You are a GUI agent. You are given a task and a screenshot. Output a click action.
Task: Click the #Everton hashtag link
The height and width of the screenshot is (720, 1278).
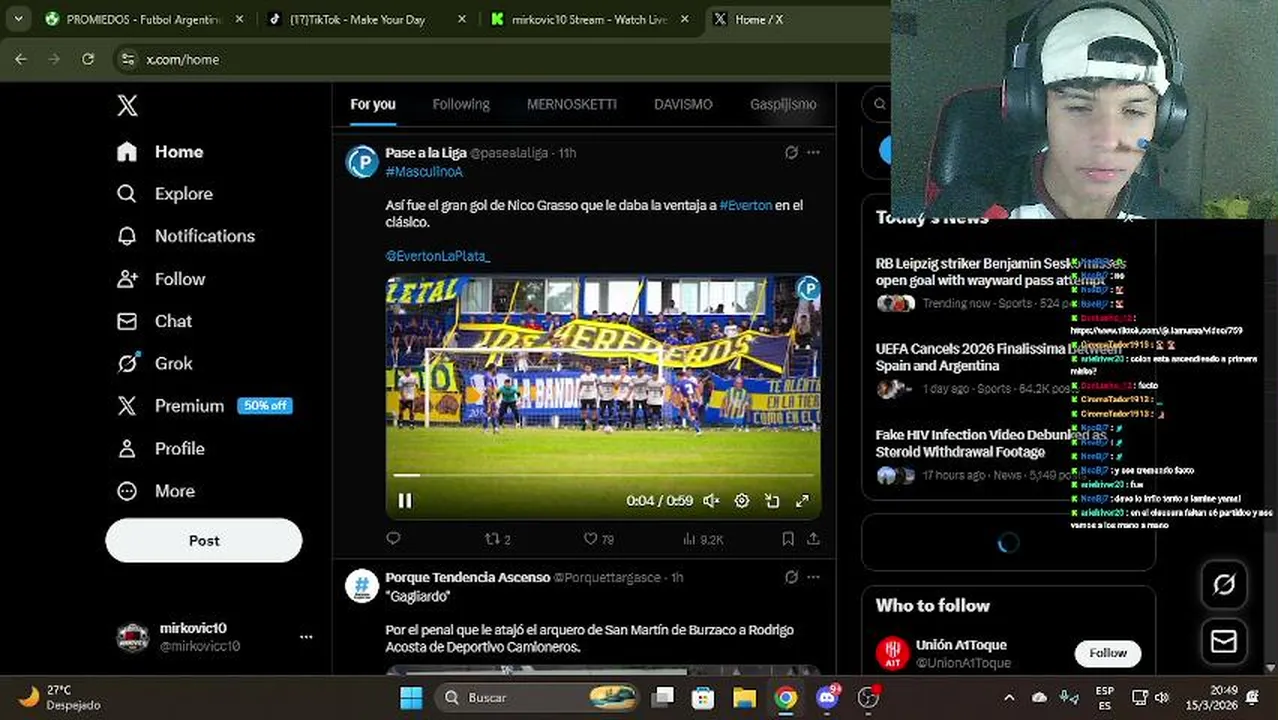coord(746,205)
